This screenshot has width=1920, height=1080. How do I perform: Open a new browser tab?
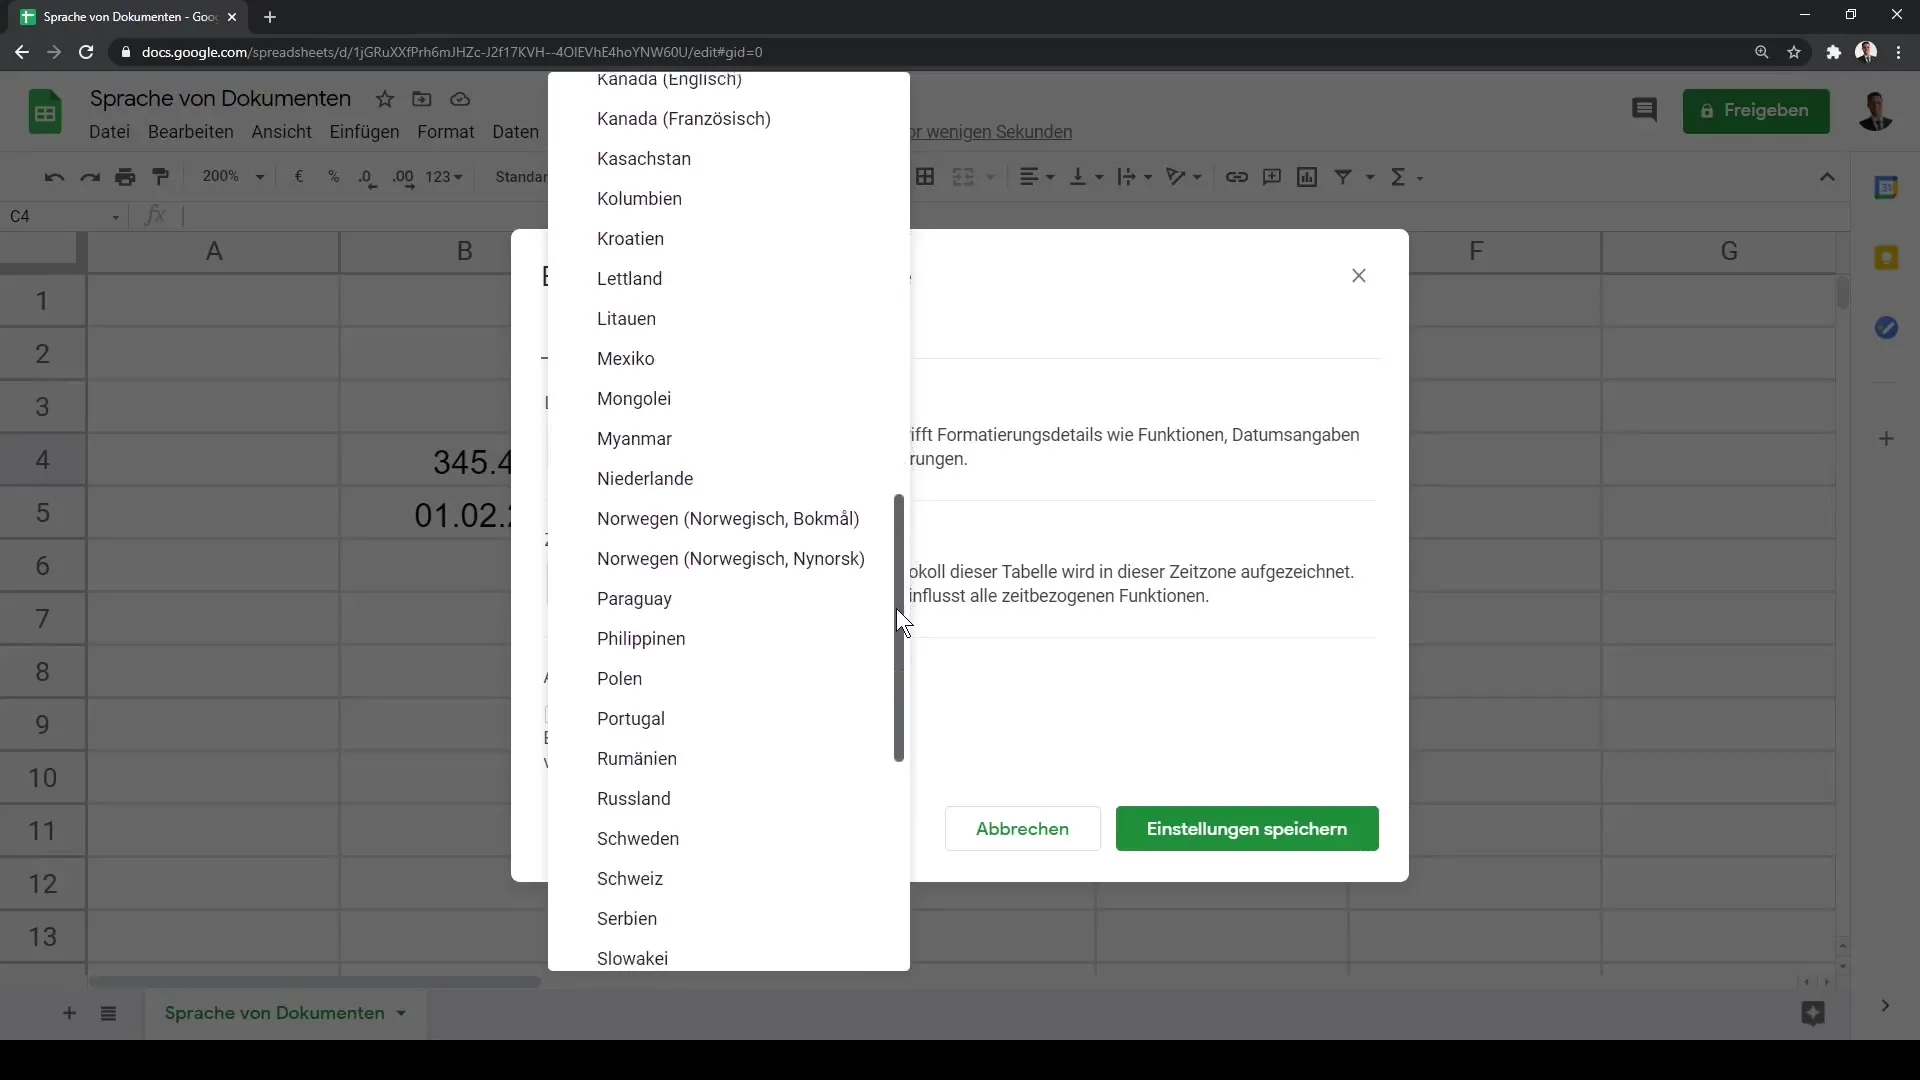tap(270, 17)
